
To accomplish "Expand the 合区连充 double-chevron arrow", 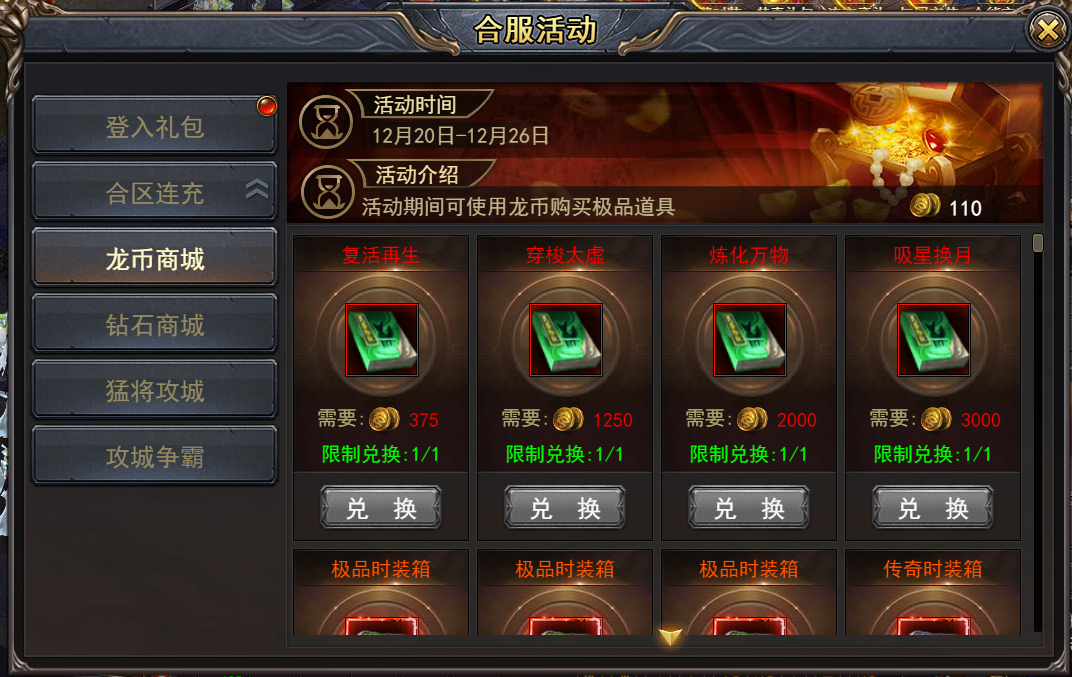I will [257, 189].
